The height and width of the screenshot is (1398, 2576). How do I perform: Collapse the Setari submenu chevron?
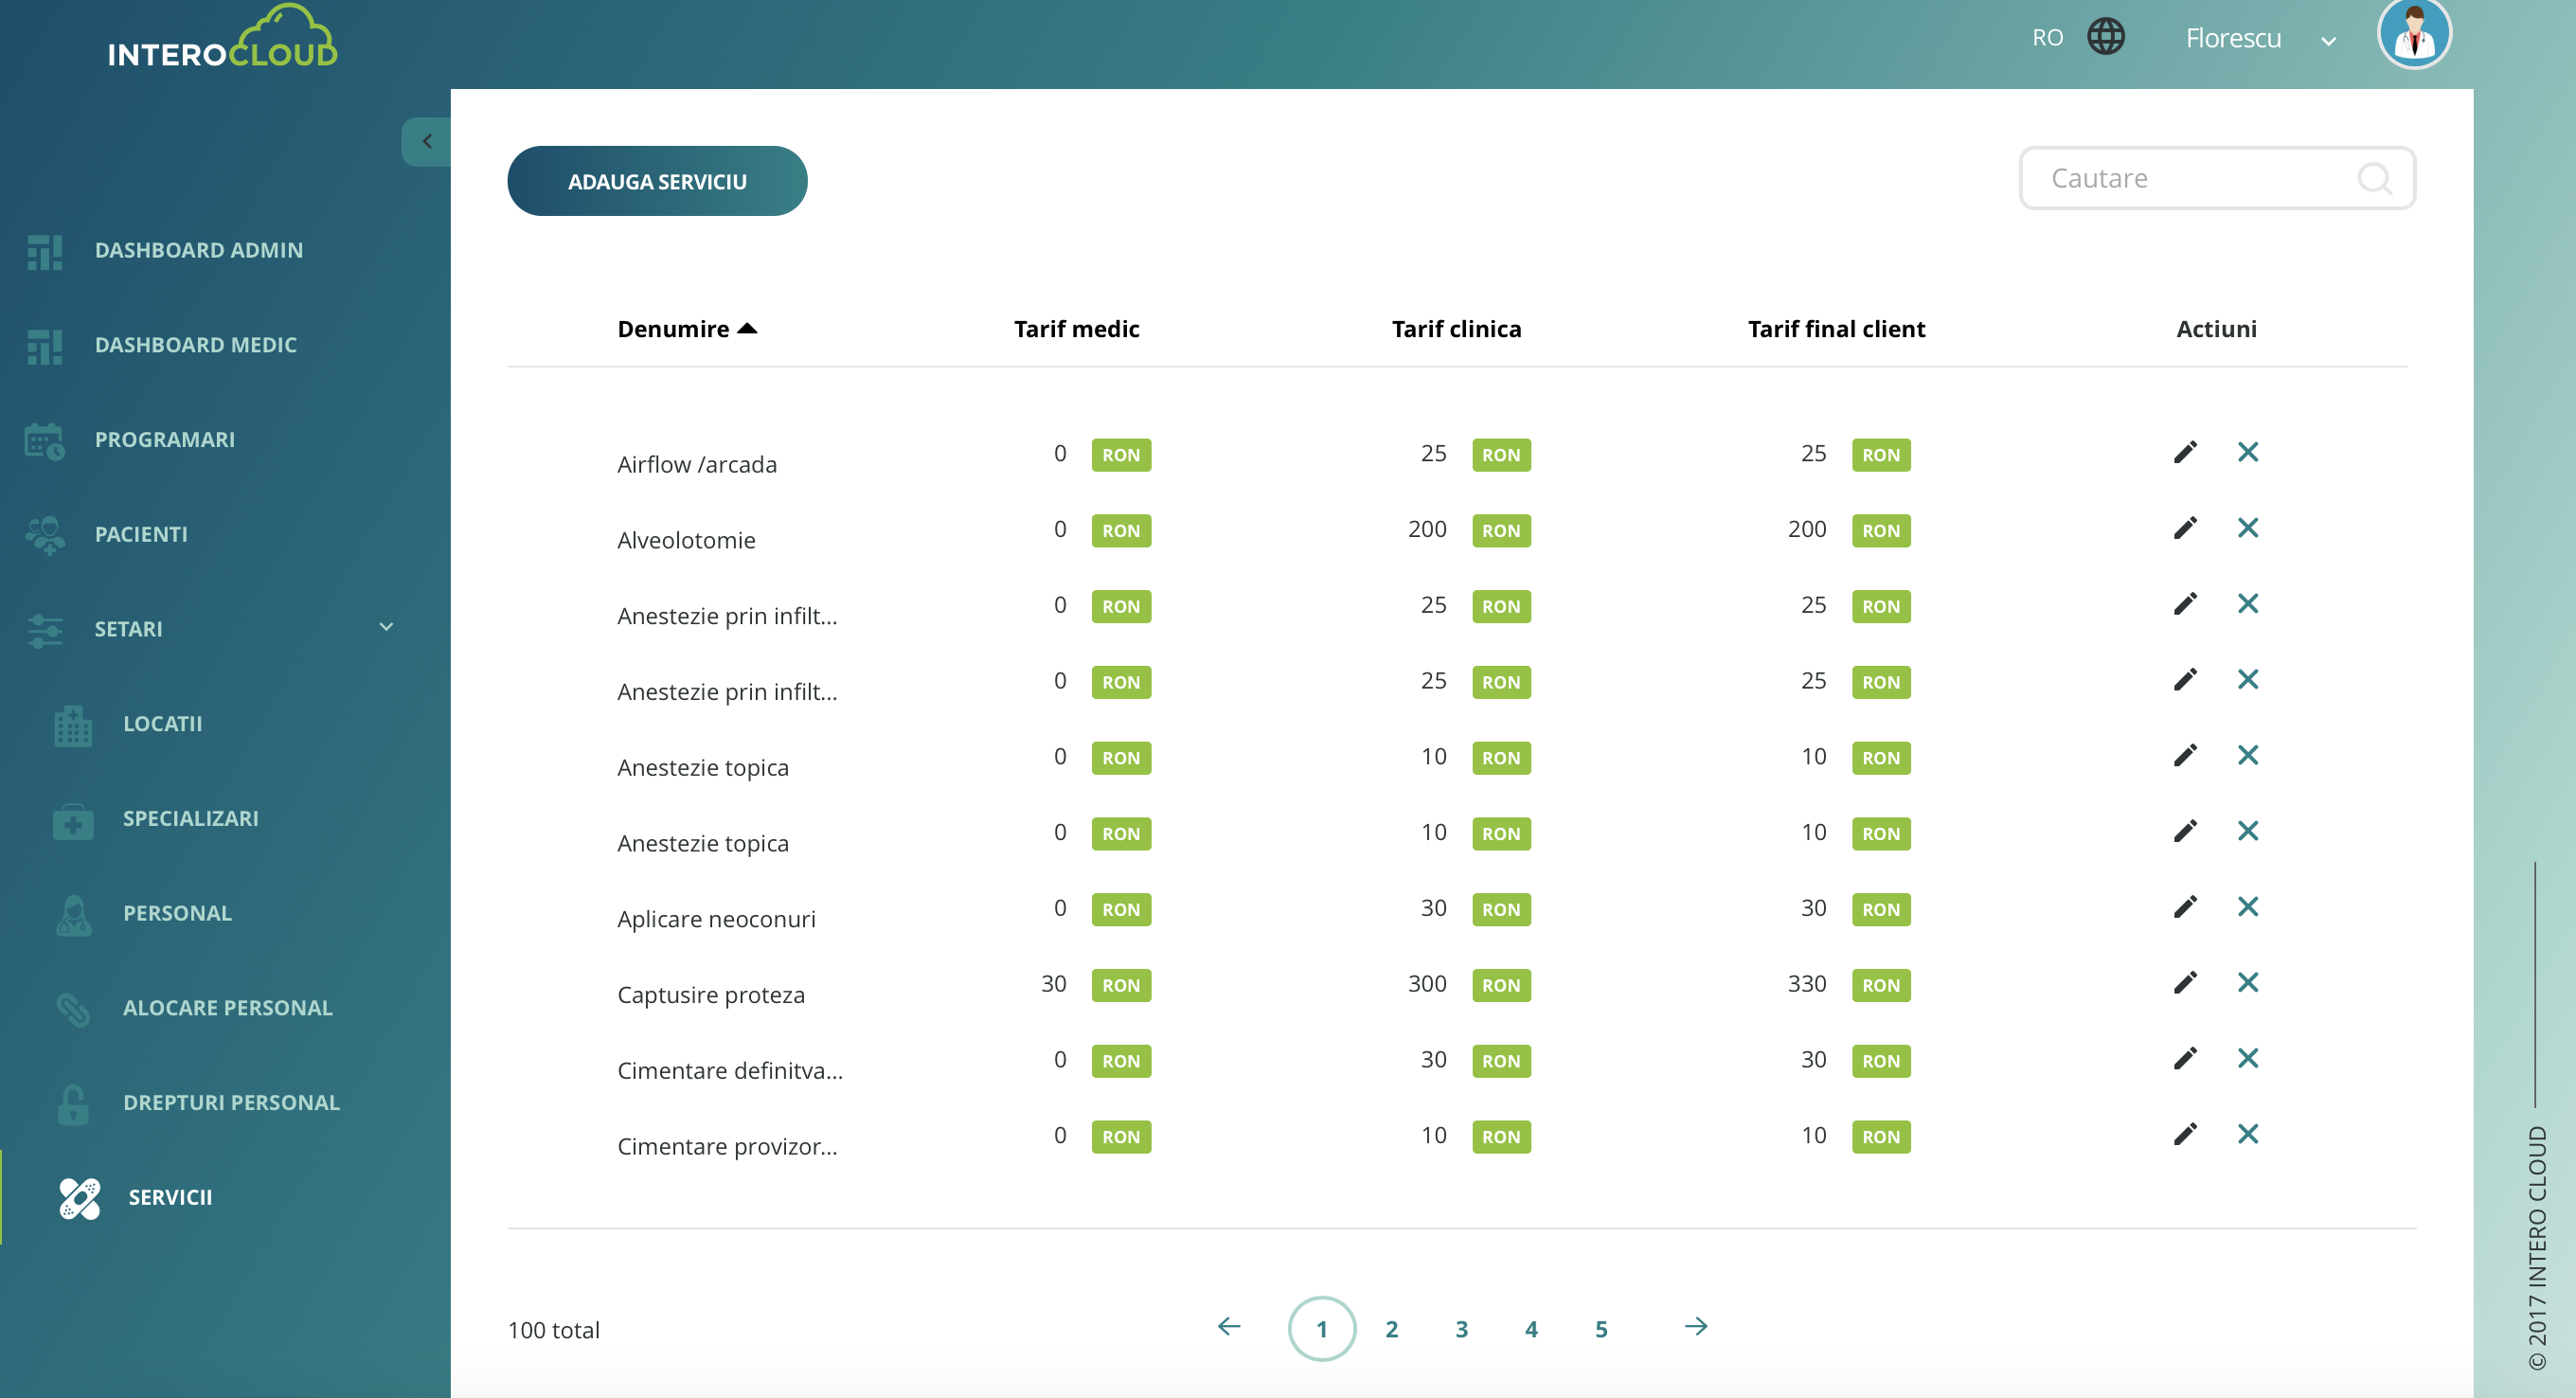pyautogui.click(x=386, y=628)
